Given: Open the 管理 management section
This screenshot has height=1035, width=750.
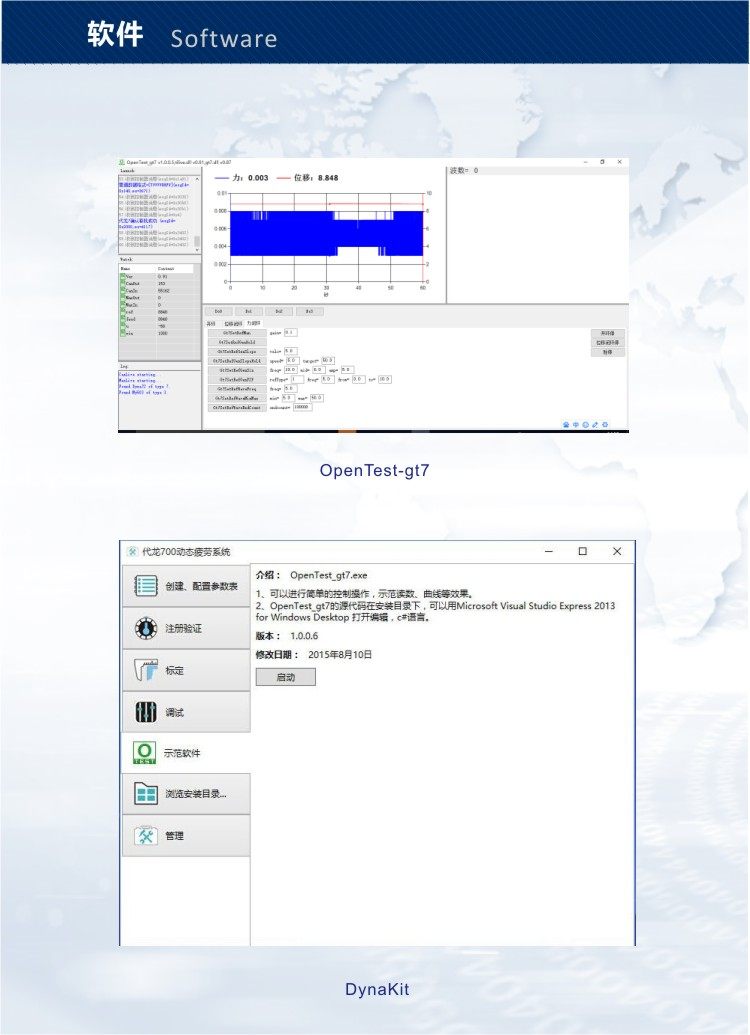Looking at the screenshot, I should 186,835.
